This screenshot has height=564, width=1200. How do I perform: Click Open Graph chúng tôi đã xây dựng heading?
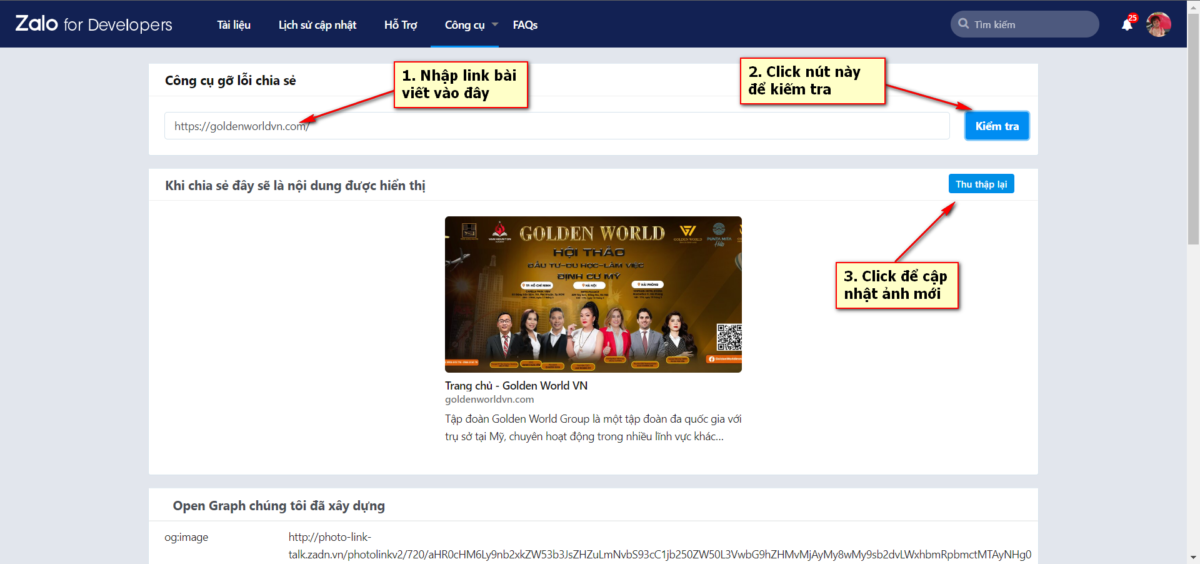coord(278,506)
